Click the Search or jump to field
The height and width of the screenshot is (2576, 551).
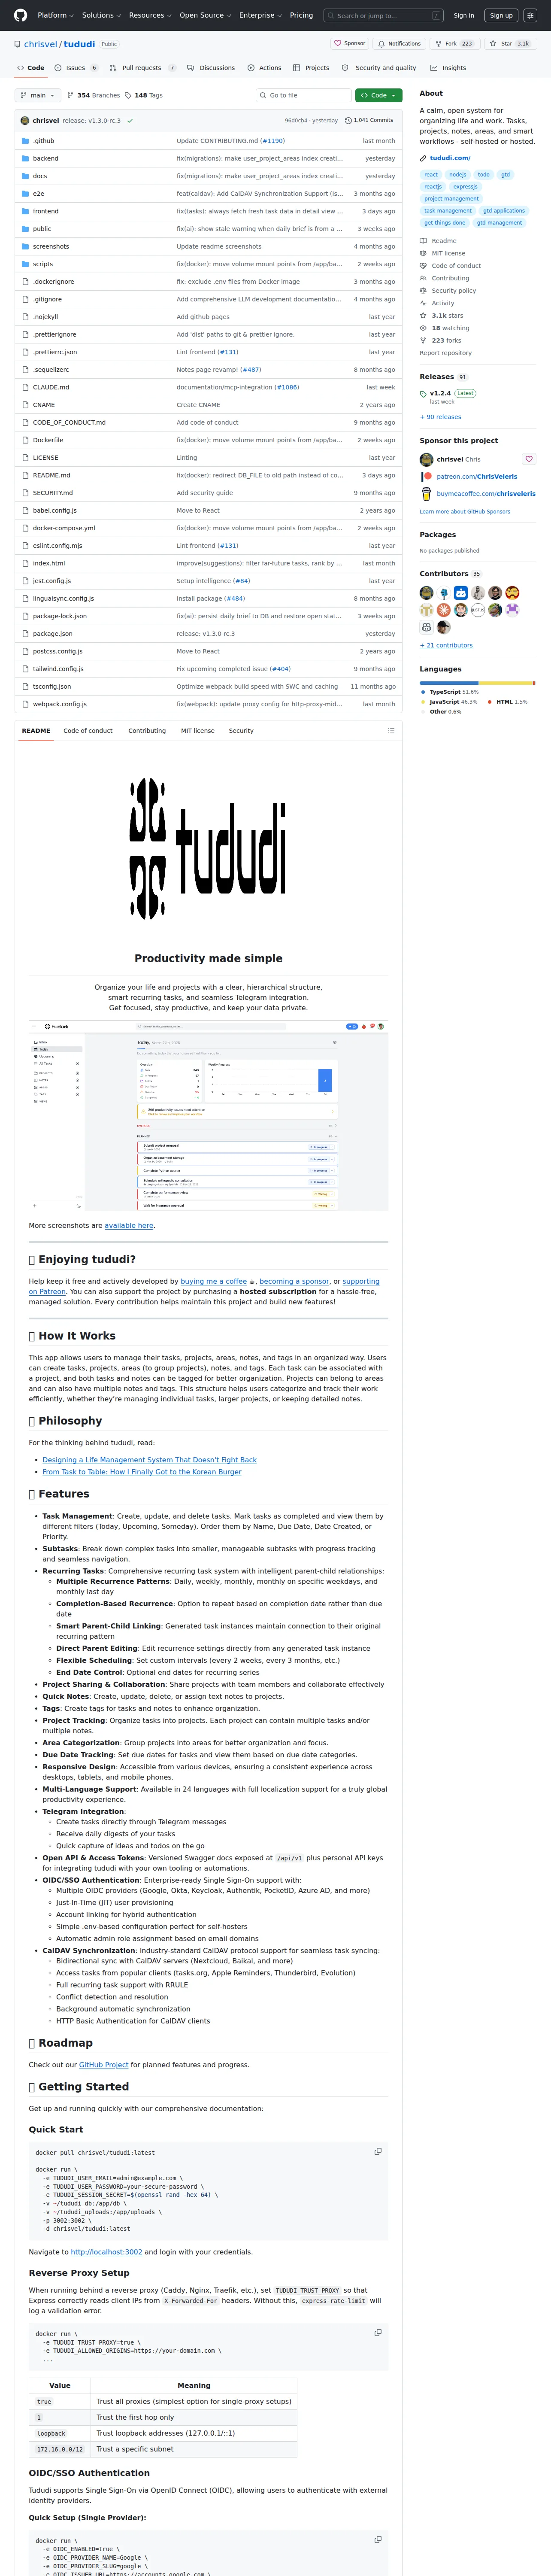click(384, 15)
